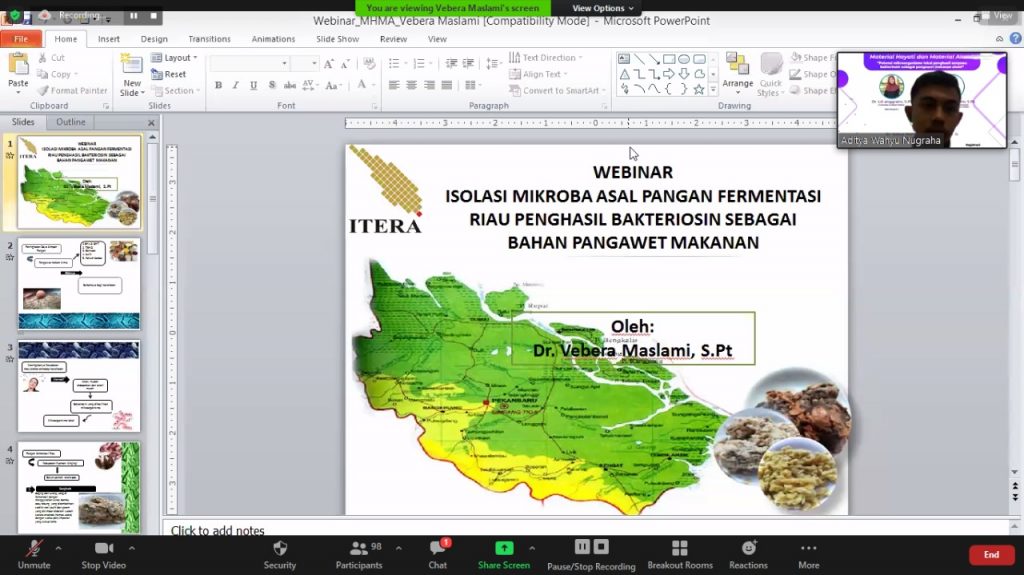Screen dimensions: 1024x575
Task: Click the Cut scissors command
Action: tap(52, 58)
